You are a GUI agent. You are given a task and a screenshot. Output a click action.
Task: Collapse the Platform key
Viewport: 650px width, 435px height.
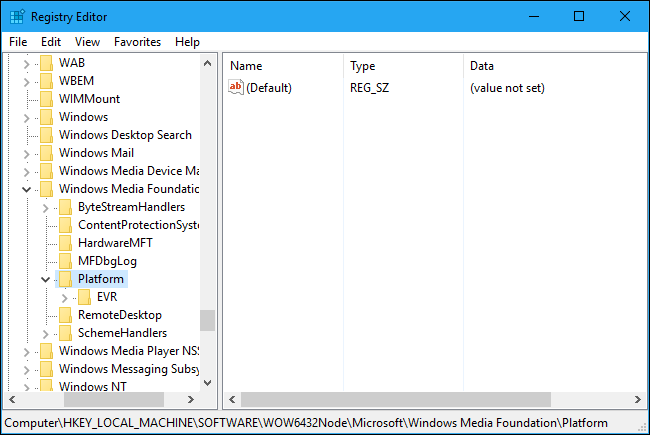click(46, 279)
